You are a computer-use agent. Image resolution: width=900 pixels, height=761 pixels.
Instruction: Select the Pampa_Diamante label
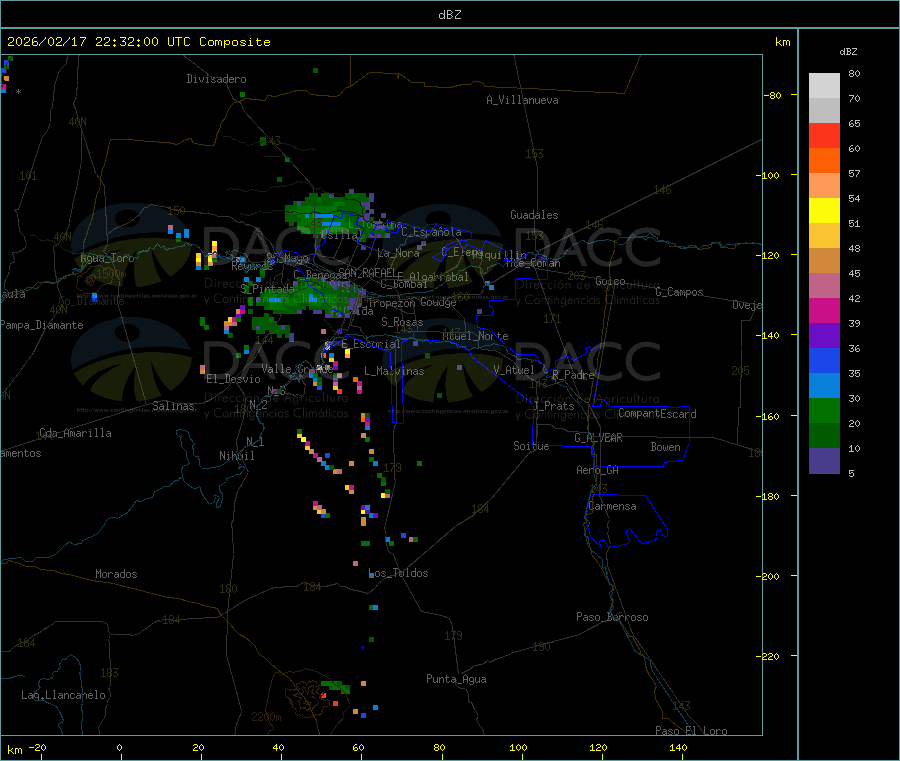click(42, 325)
